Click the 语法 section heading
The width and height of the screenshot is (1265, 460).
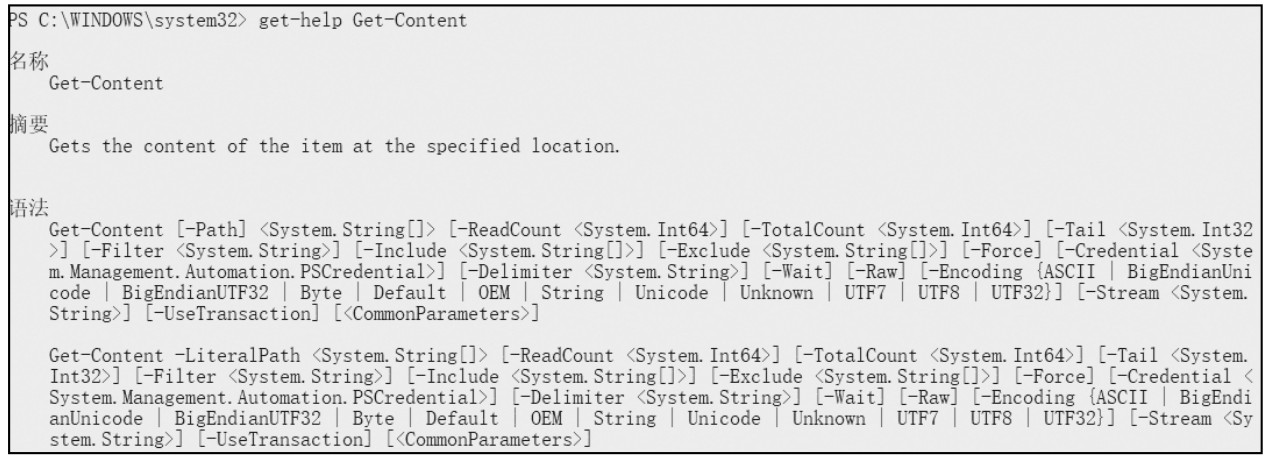[x=18, y=208]
